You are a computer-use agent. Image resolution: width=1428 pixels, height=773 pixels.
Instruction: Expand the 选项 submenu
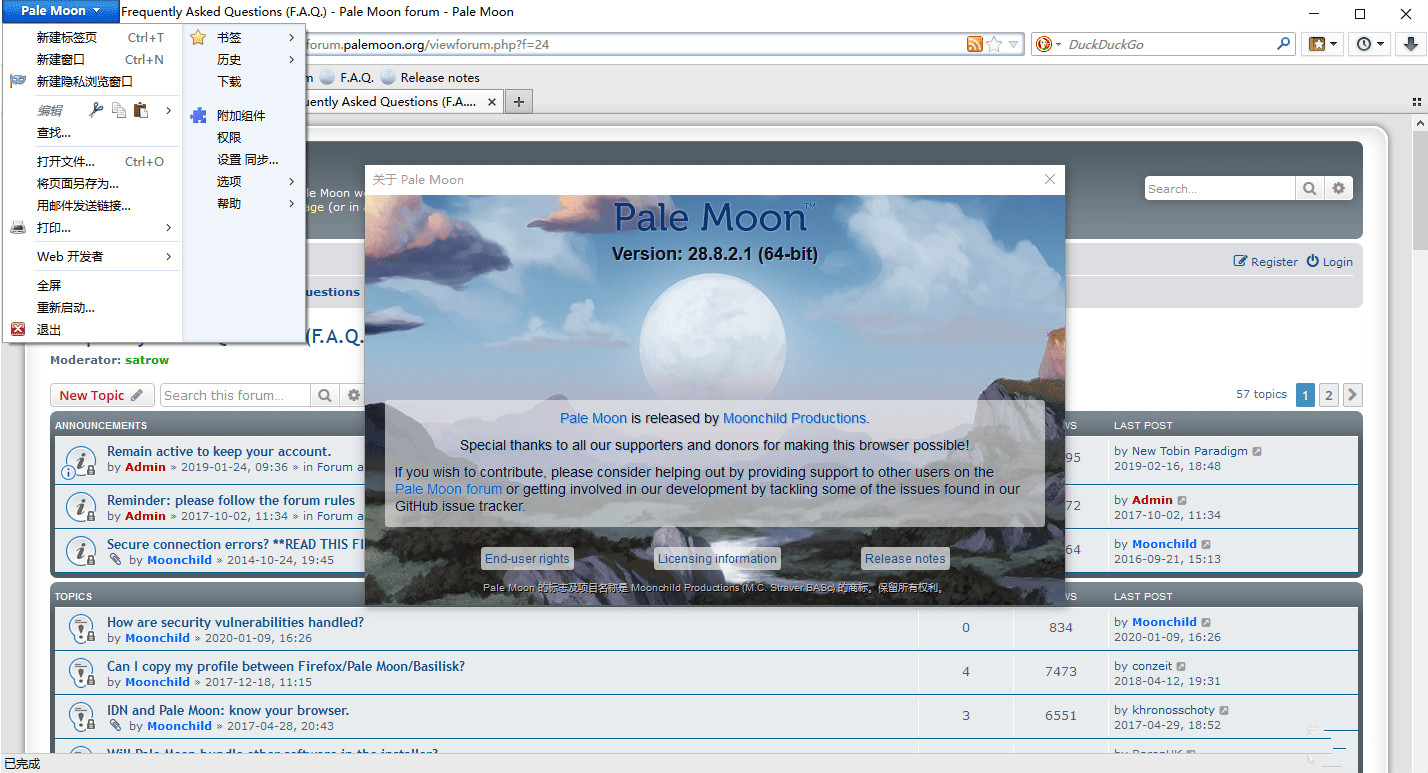pyautogui.click(x=244, y=181)
